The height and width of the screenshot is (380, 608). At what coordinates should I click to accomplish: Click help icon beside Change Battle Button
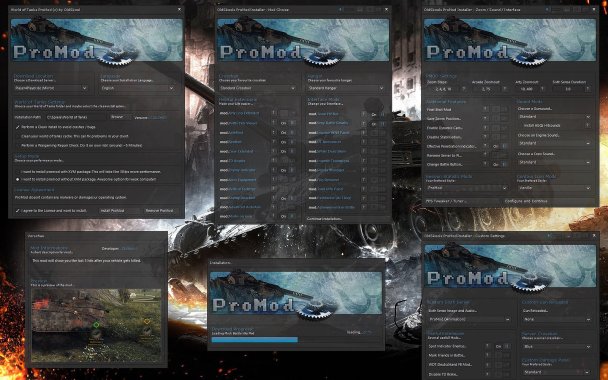[x=485, y=164]
